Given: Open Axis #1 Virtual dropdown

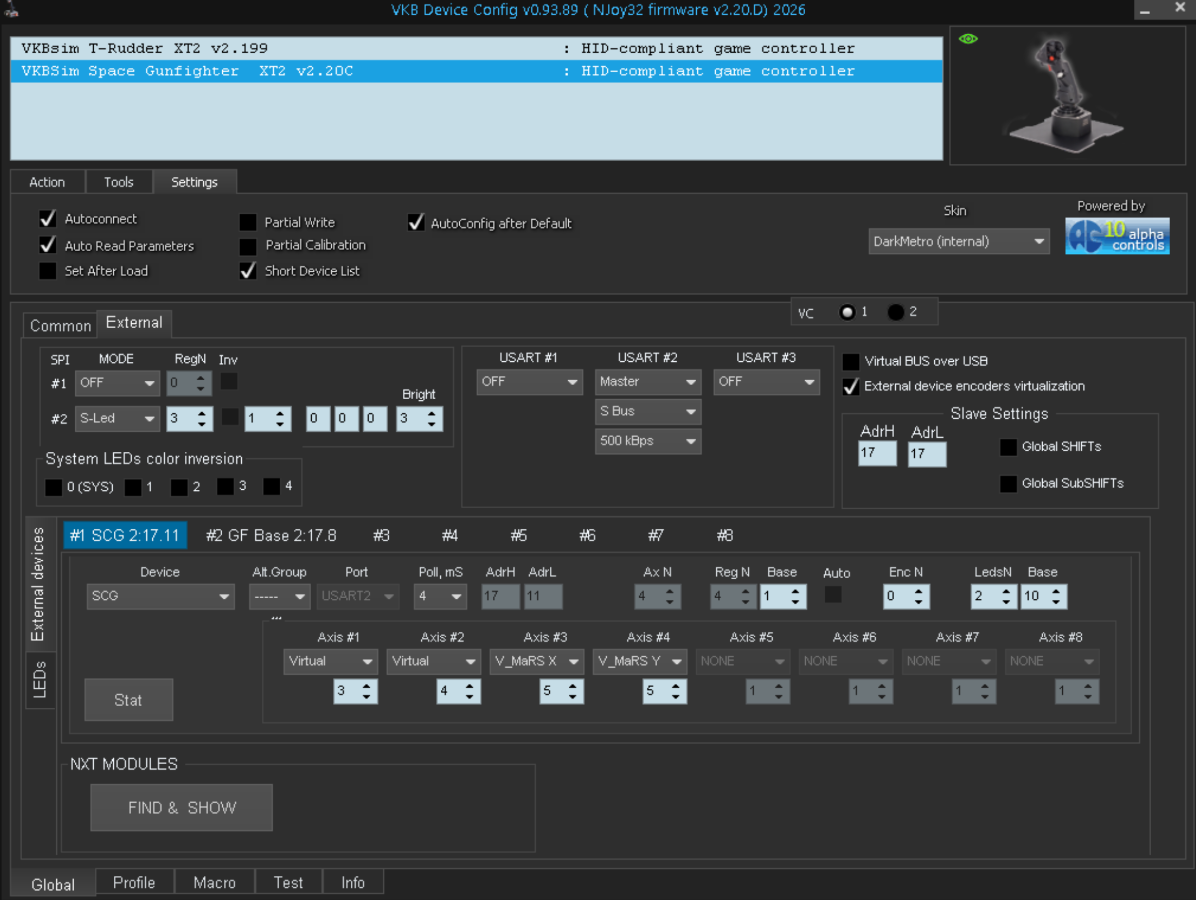Looking at the screenshot, I should point(330,661).
